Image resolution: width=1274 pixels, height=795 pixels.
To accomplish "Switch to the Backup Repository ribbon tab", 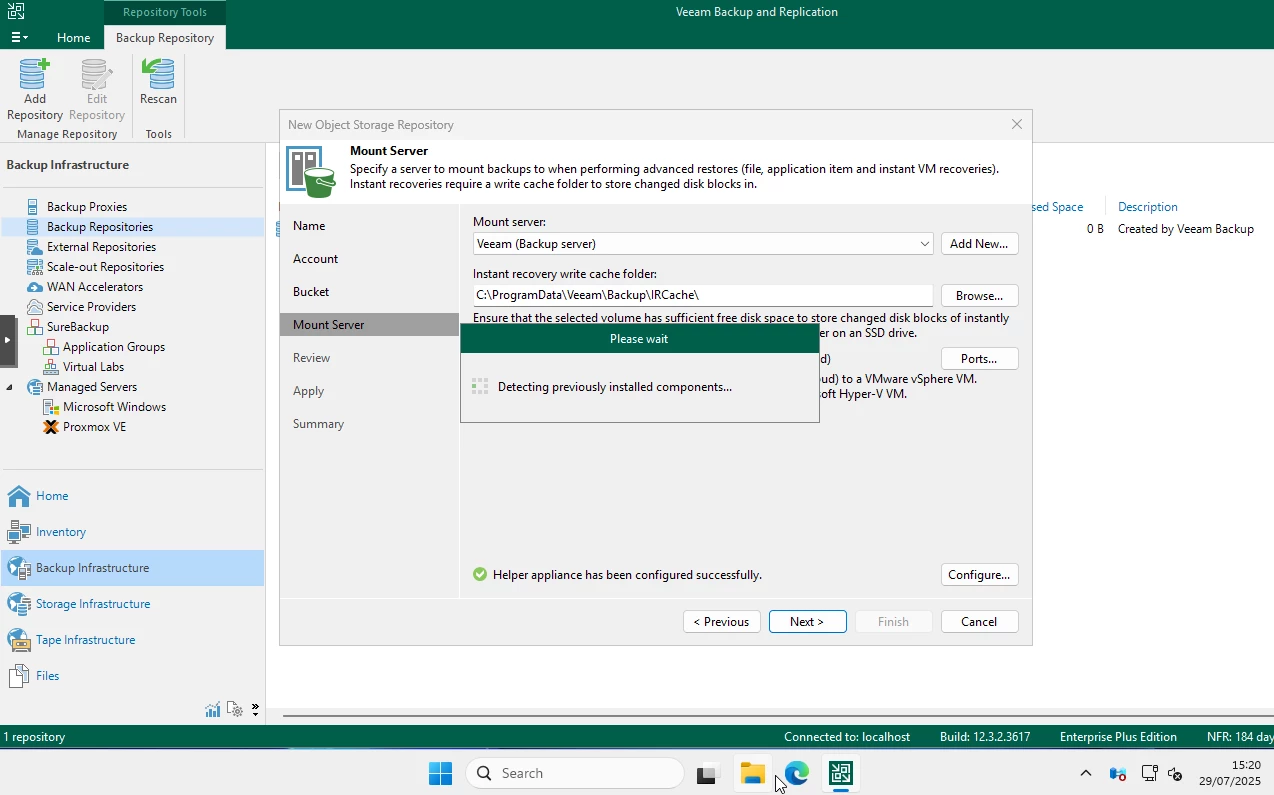I will pyautogui.click(x=165, y=38).
